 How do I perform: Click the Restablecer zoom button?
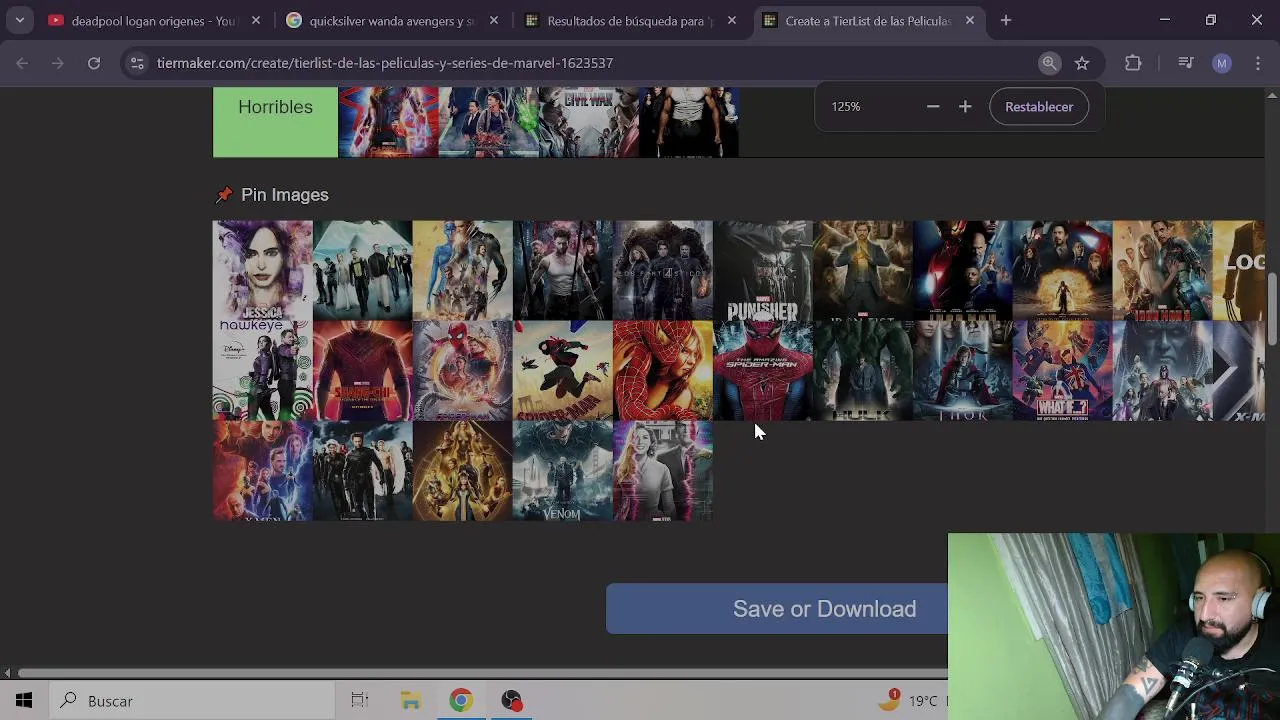(1039, 106)
